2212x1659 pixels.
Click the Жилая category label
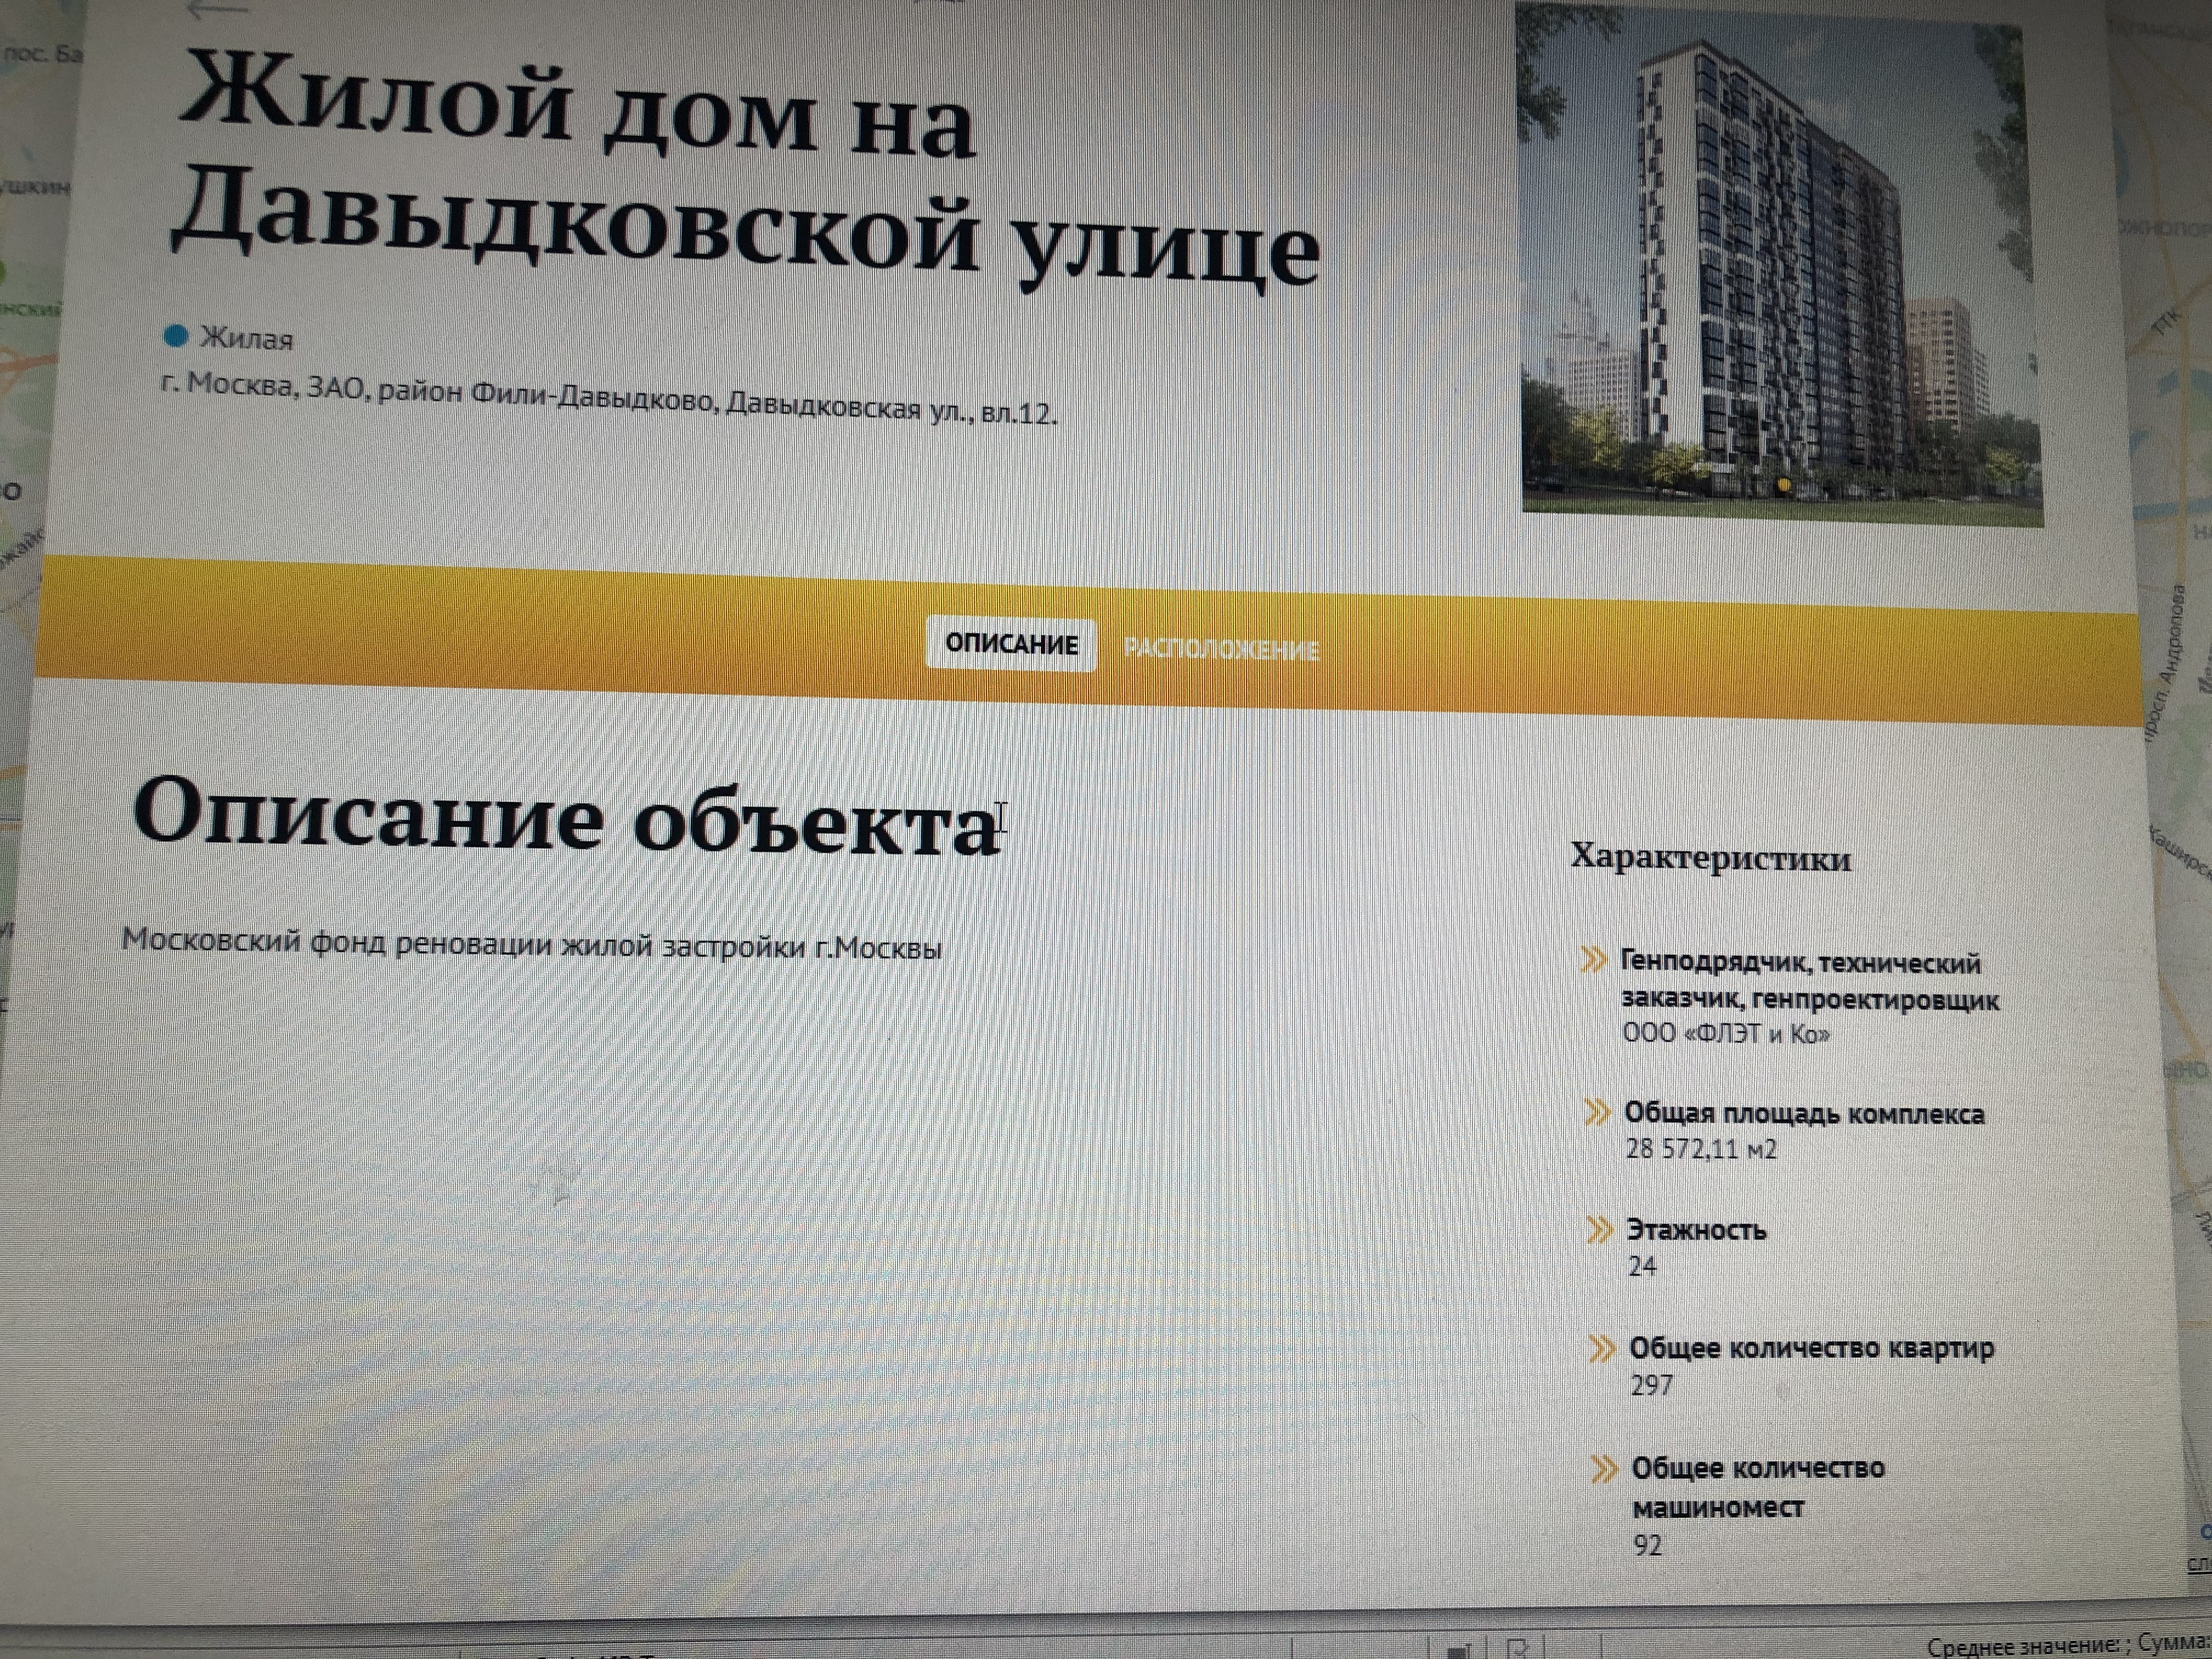click(x=246, y=339)
